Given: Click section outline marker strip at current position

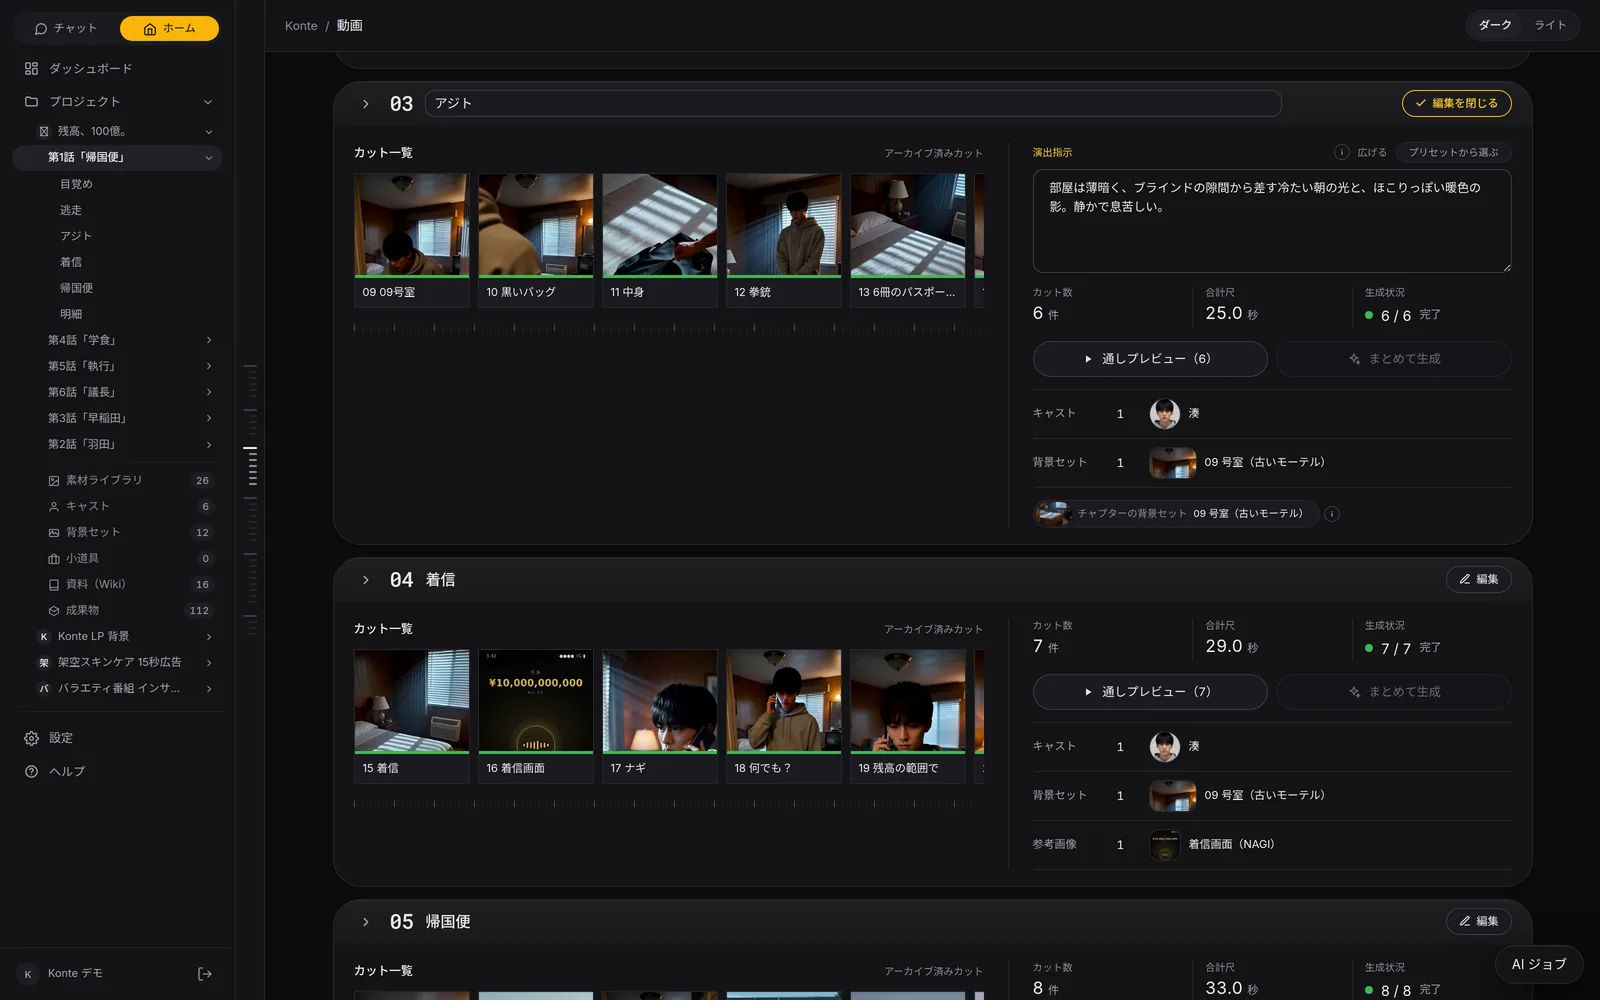Looking at the screenshot, I should point(250,466).
